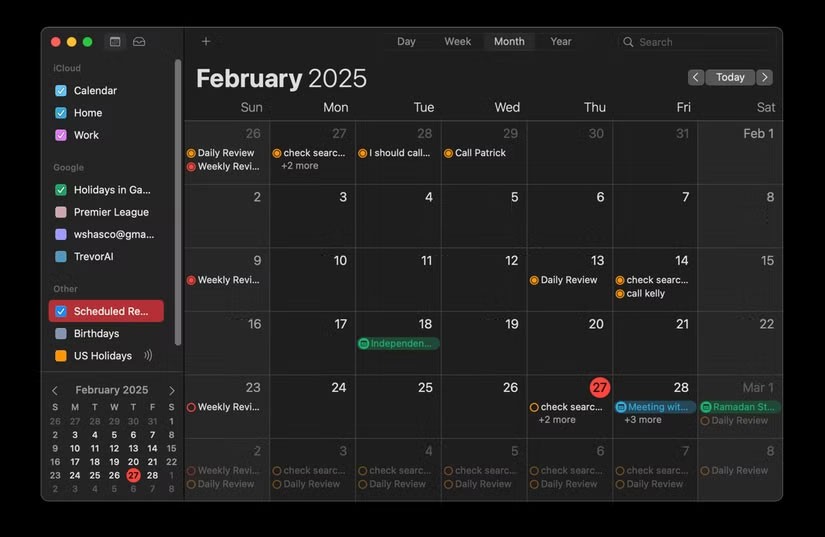Image resolution: width=825 pixels, height=537 pixels.
Task: Show next month in mini calendar
Action: click(x=172, y=390)
